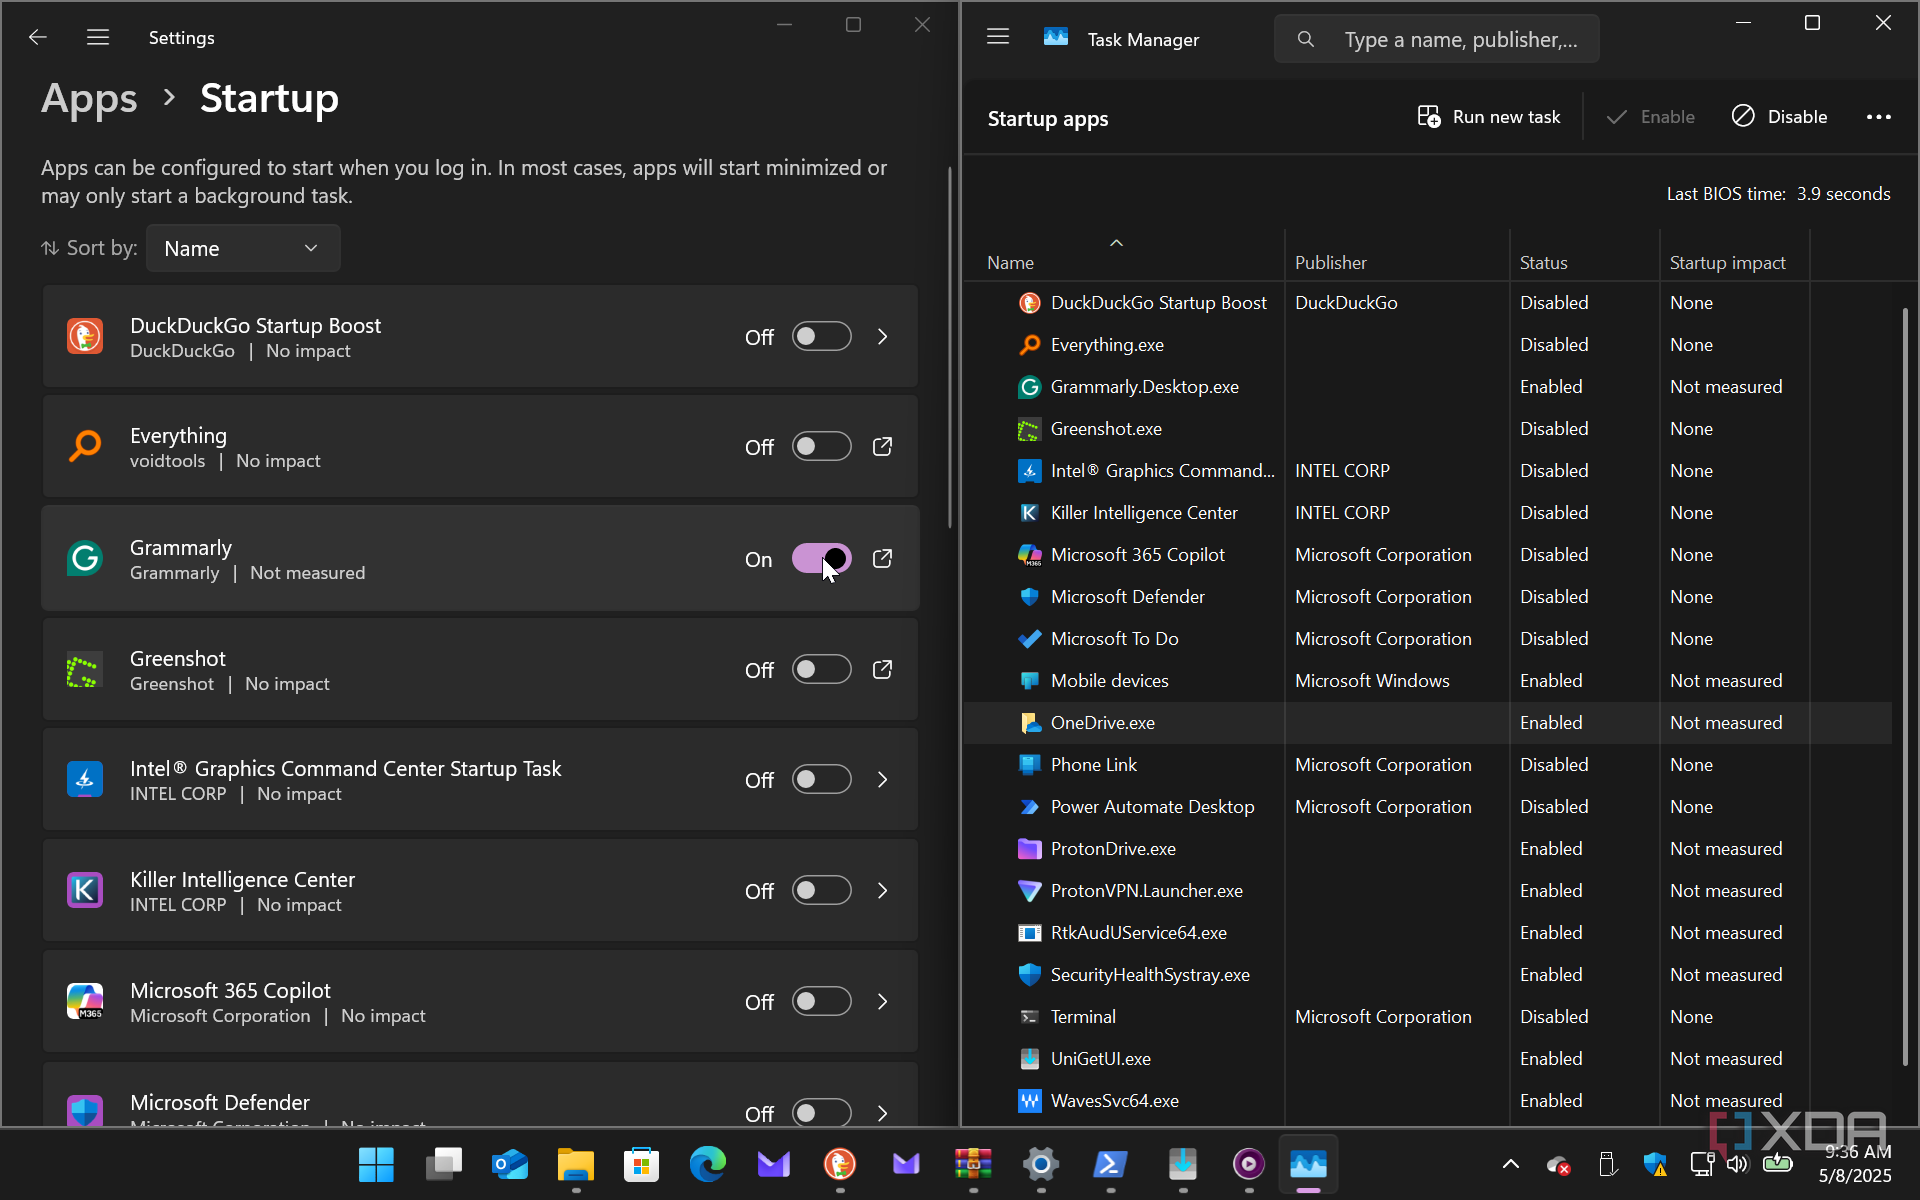
Task: Toggle DuckDuckGo Startup Boost switch
Action: click(x=821, y=337)
